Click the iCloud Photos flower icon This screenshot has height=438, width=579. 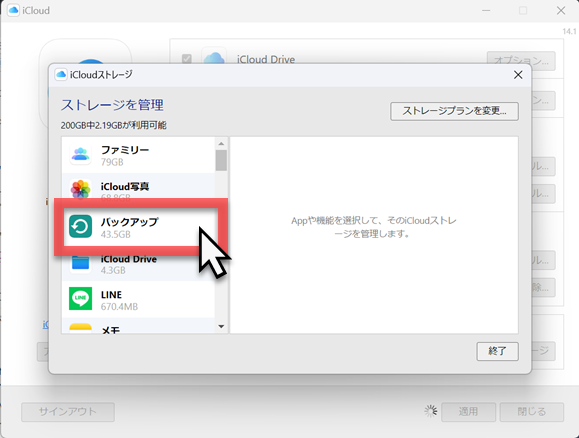80,189
